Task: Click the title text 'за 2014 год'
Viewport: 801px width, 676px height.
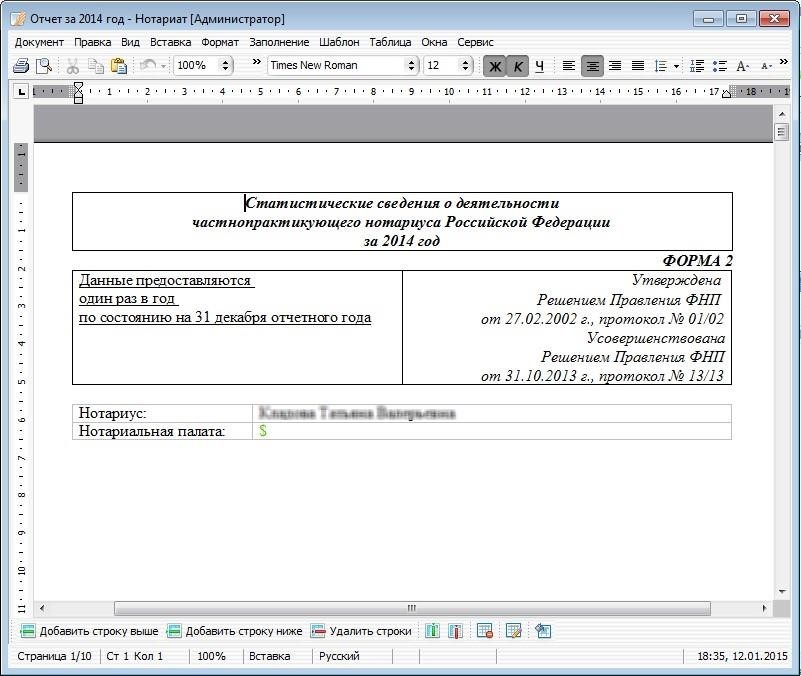Action: tap(402, 241)
